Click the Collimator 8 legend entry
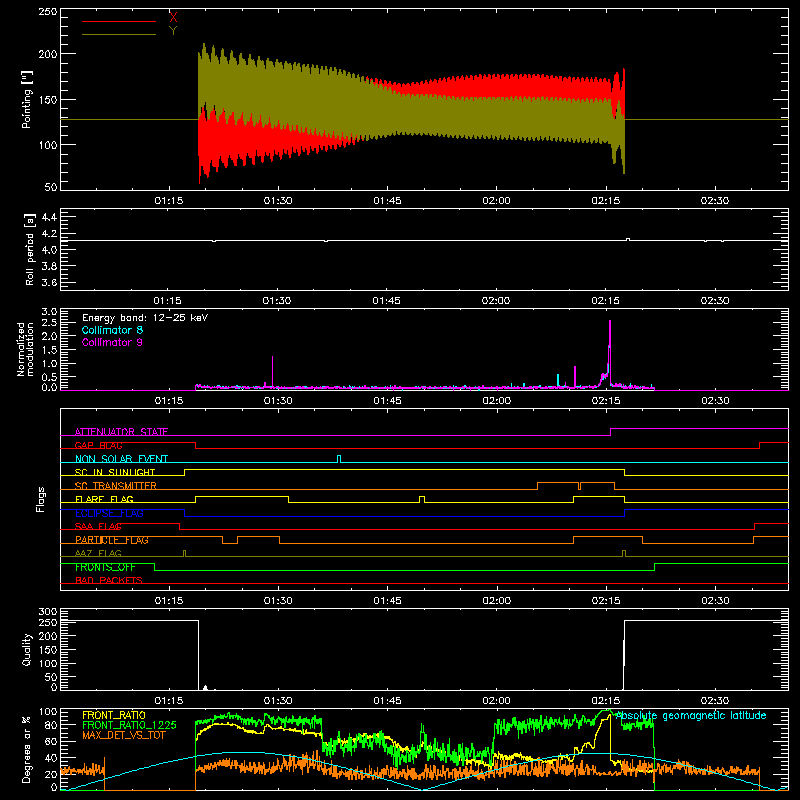The image size is (800, 800). pos(112,330)
